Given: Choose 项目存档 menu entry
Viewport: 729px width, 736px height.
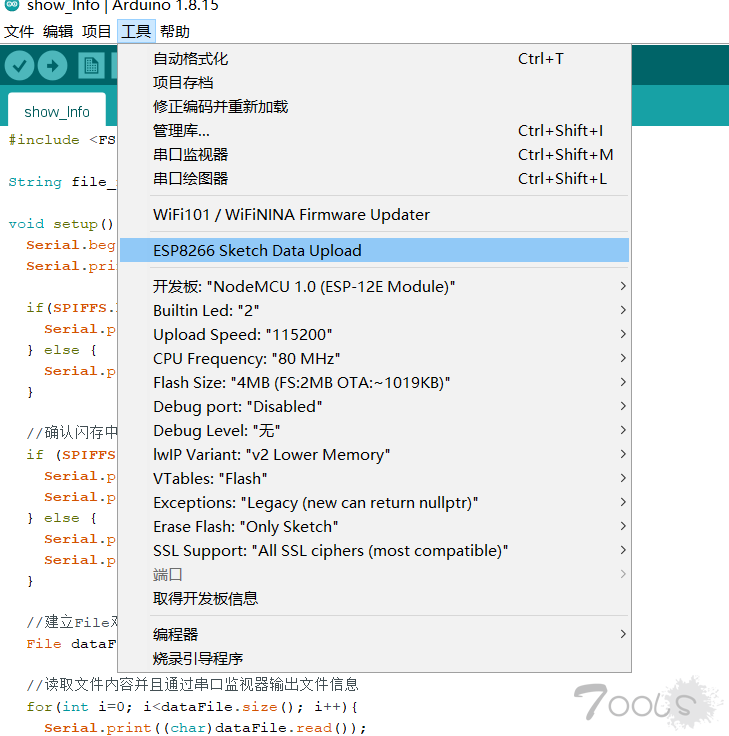Looking at the screenshot, I should 374,83.
